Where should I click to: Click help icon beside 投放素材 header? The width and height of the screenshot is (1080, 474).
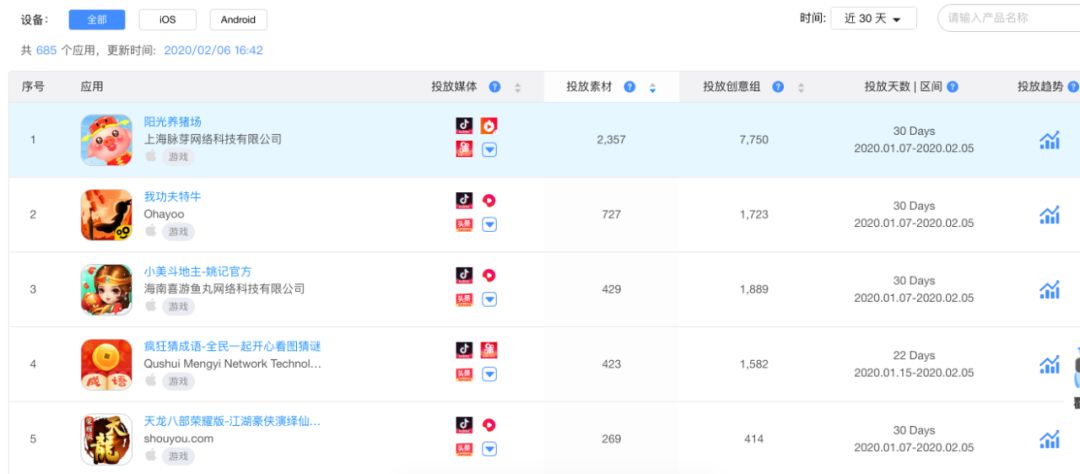tap(630, 87)
